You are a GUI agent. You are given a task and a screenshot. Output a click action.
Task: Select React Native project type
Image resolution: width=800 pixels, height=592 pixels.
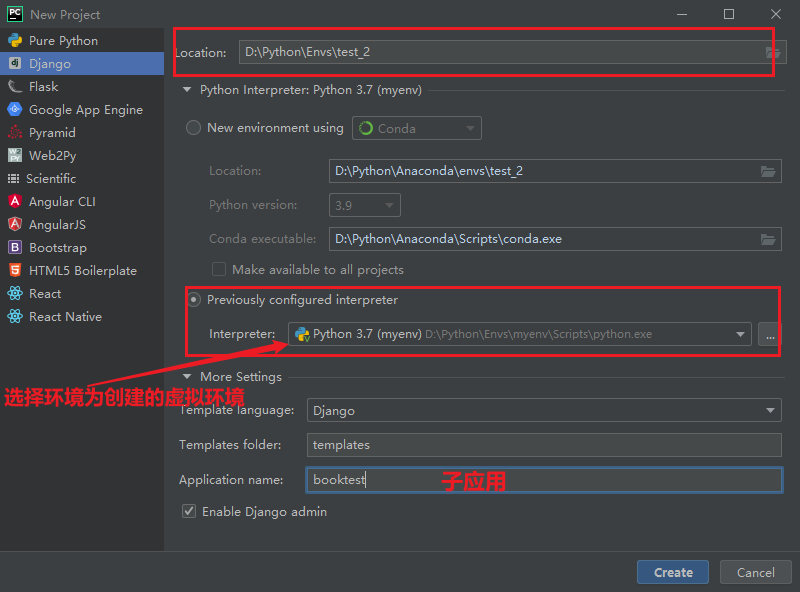click(82, 316)
